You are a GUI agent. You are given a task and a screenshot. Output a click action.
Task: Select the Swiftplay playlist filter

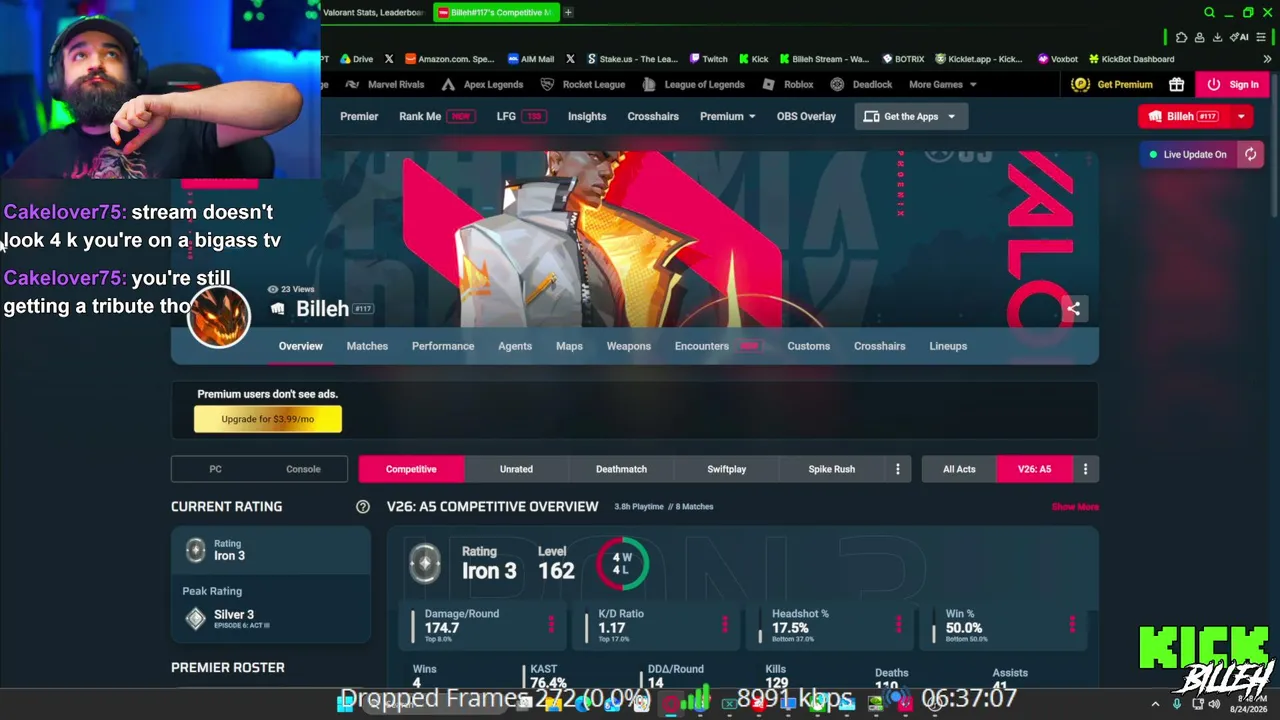(x=727, y=469)
